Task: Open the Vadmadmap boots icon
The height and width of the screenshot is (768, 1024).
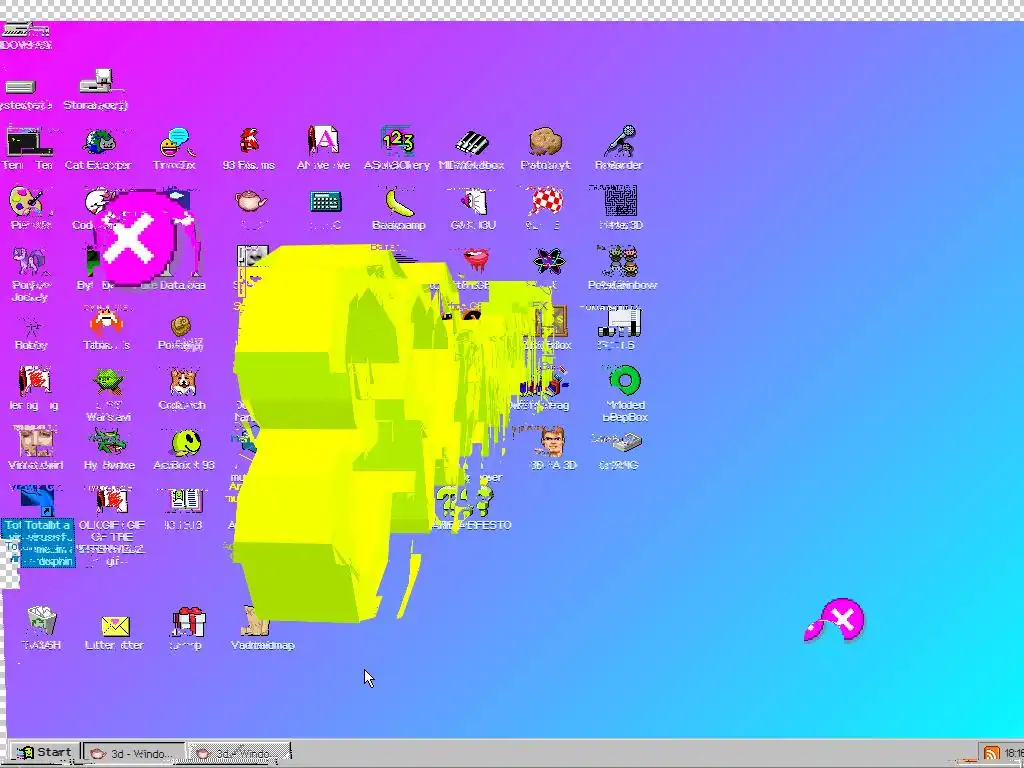Action: click(x=255, y=621)
